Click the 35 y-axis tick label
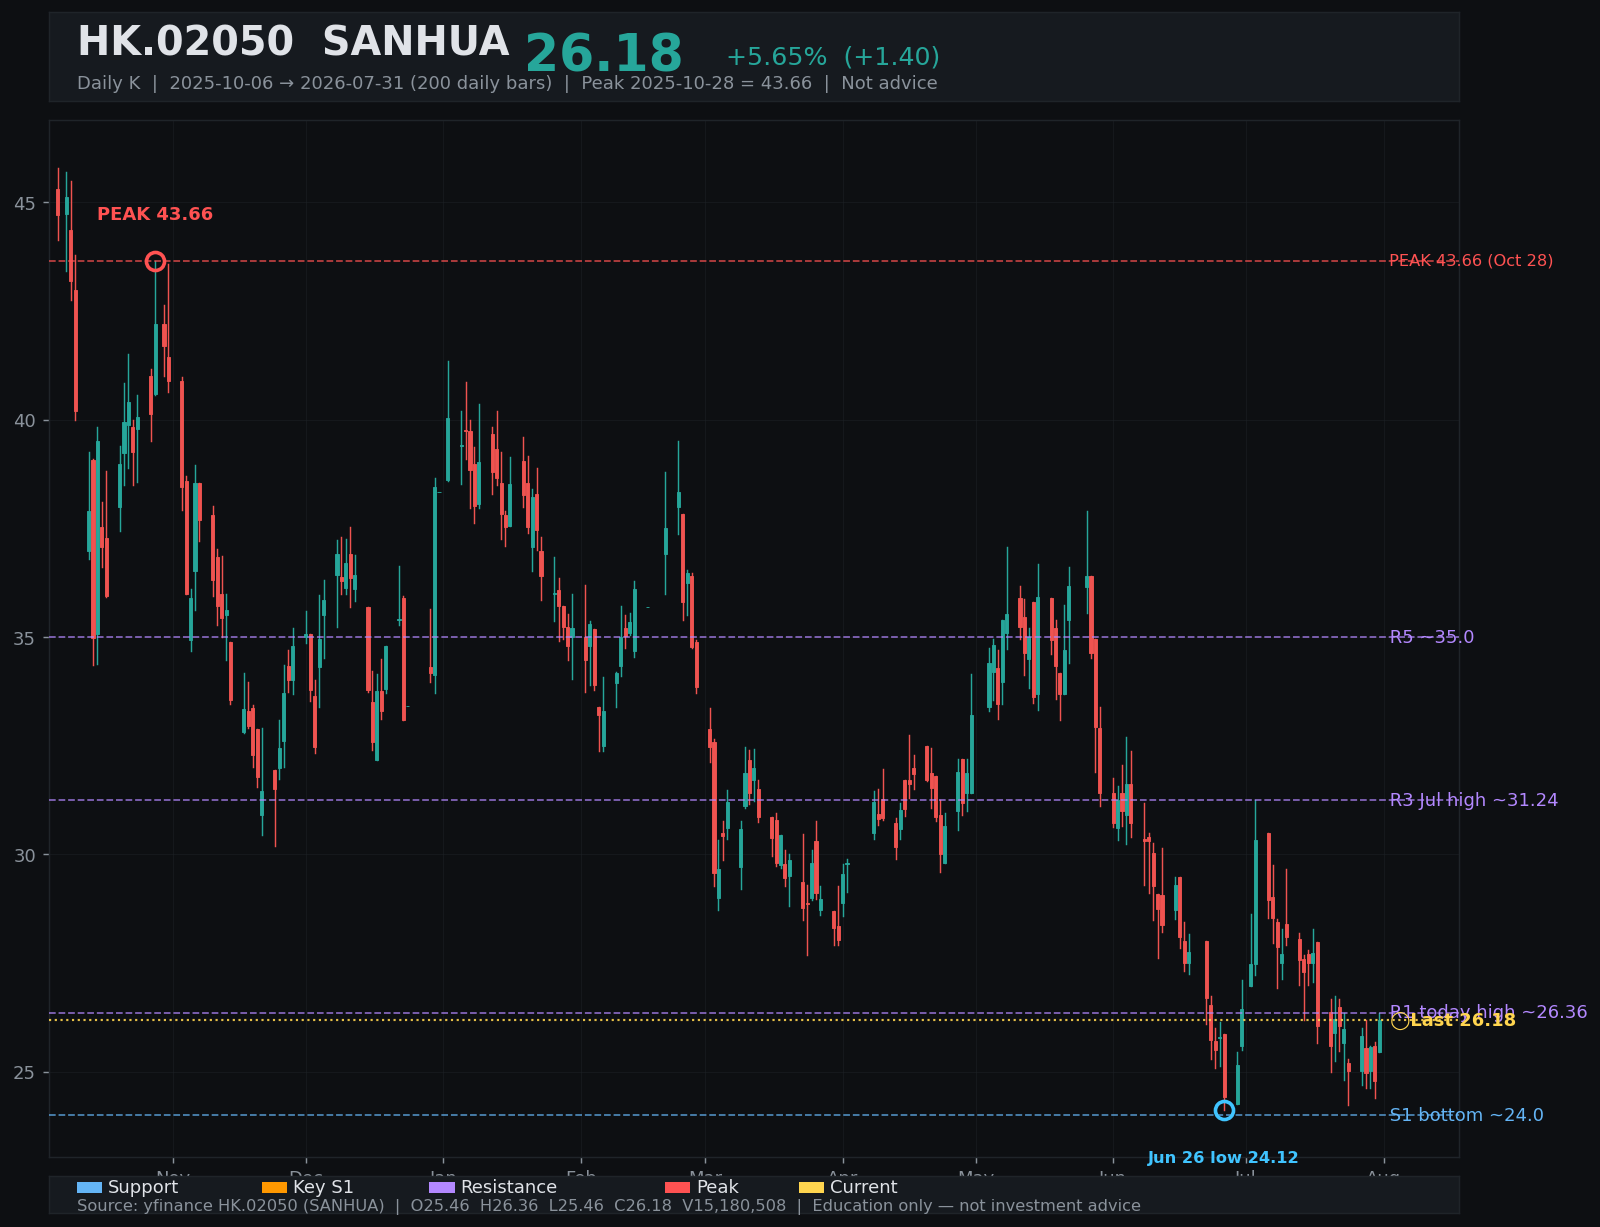Viewport: 1600px width, 1227px height. [x=25, y=638]
